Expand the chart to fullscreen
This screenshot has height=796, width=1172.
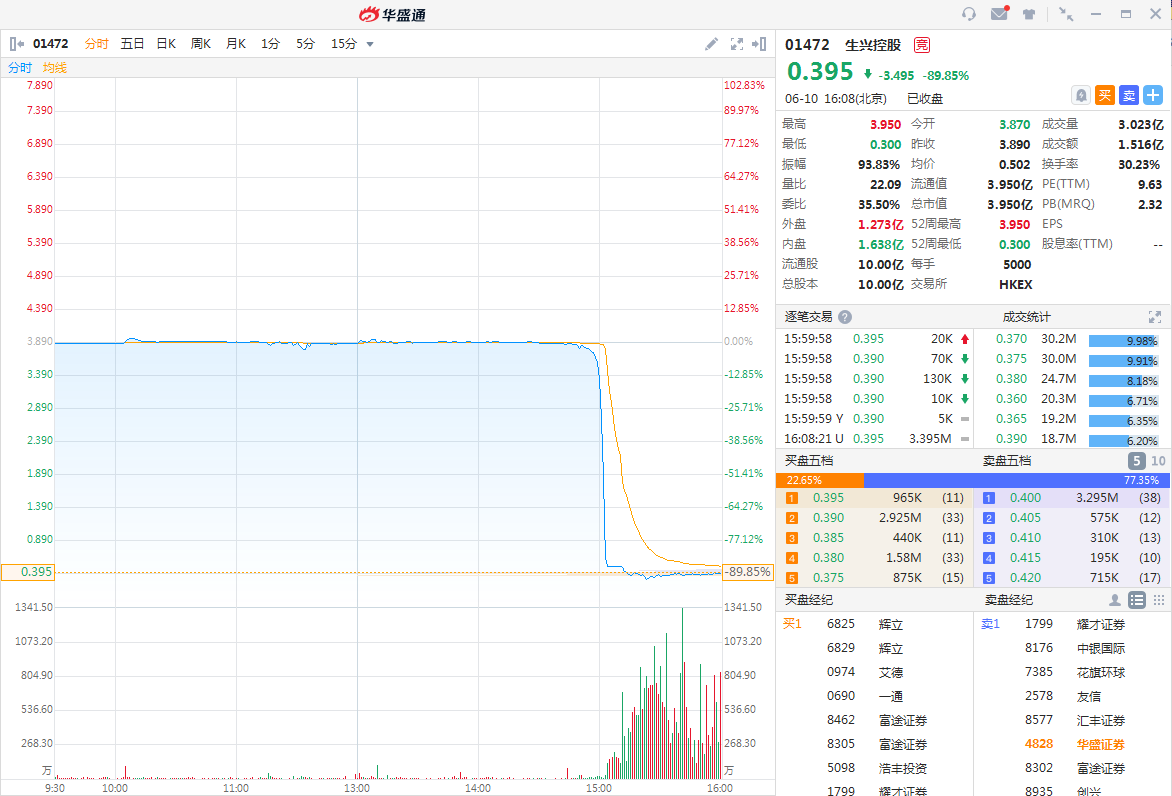737,44
